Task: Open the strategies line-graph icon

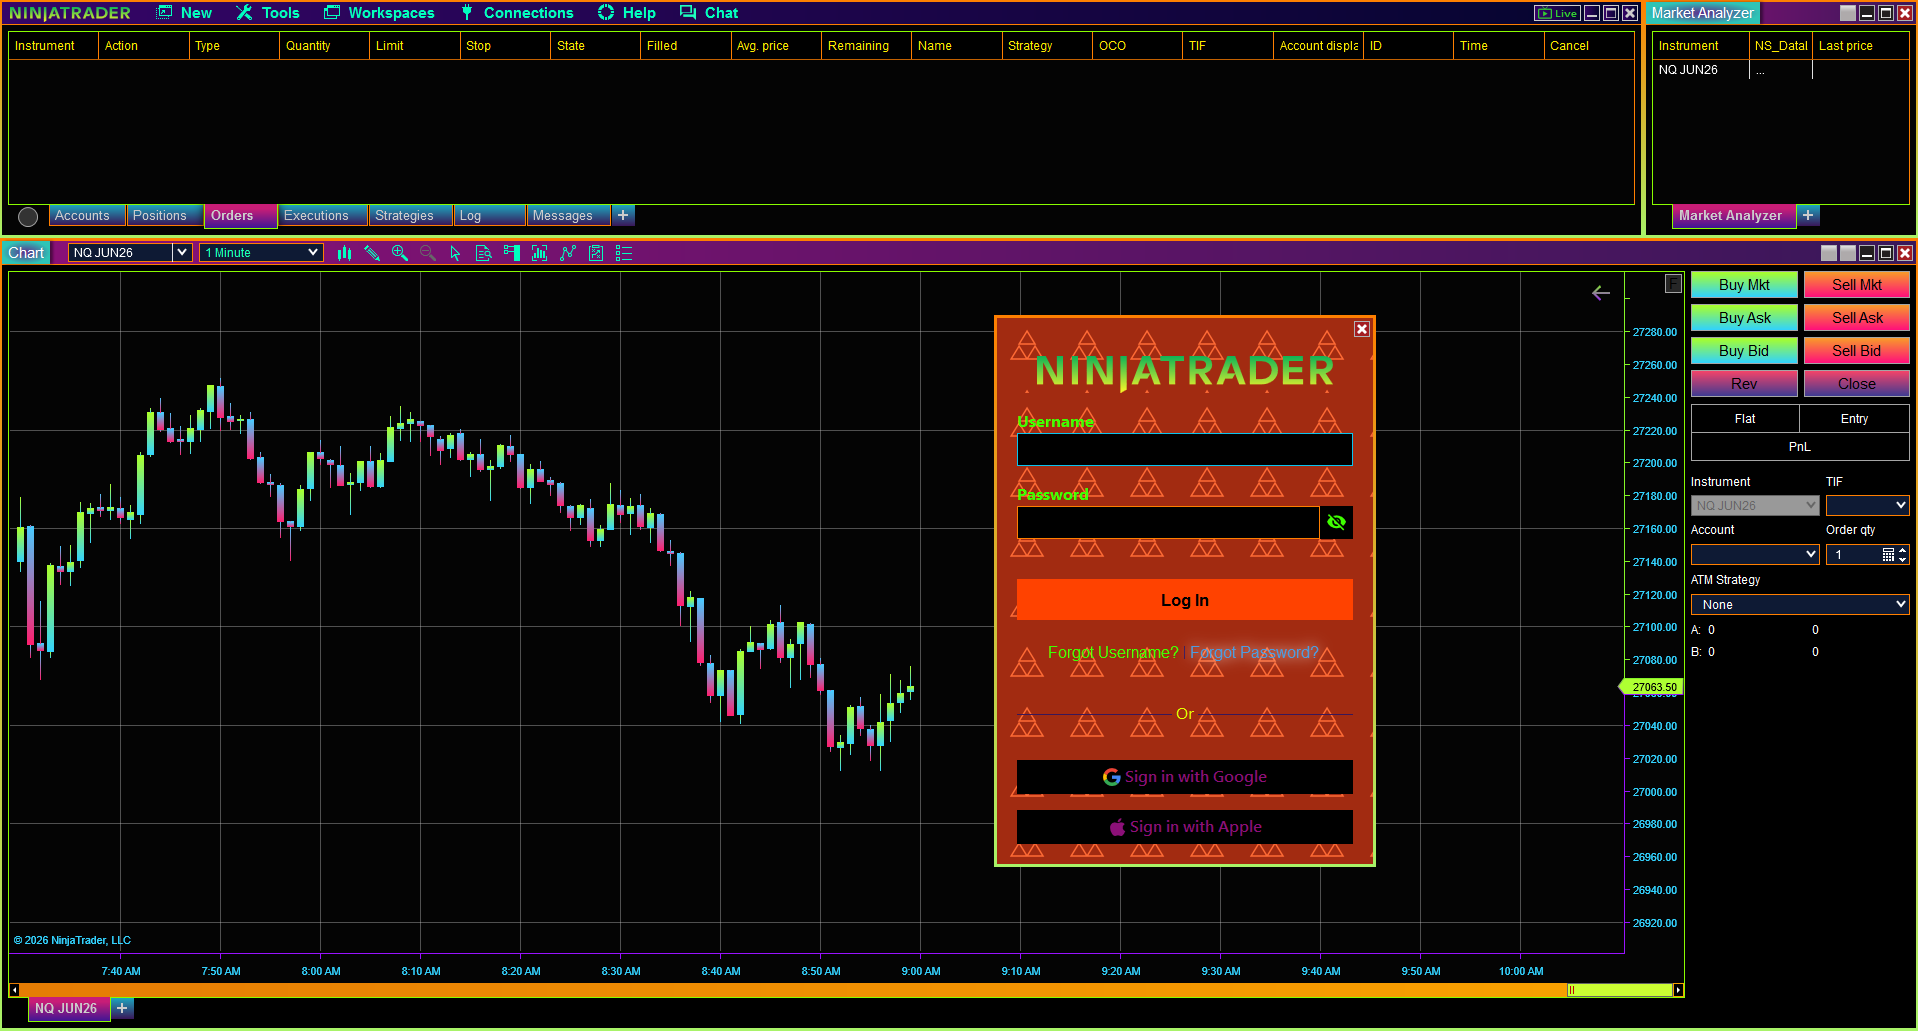Action: (568, 253)
